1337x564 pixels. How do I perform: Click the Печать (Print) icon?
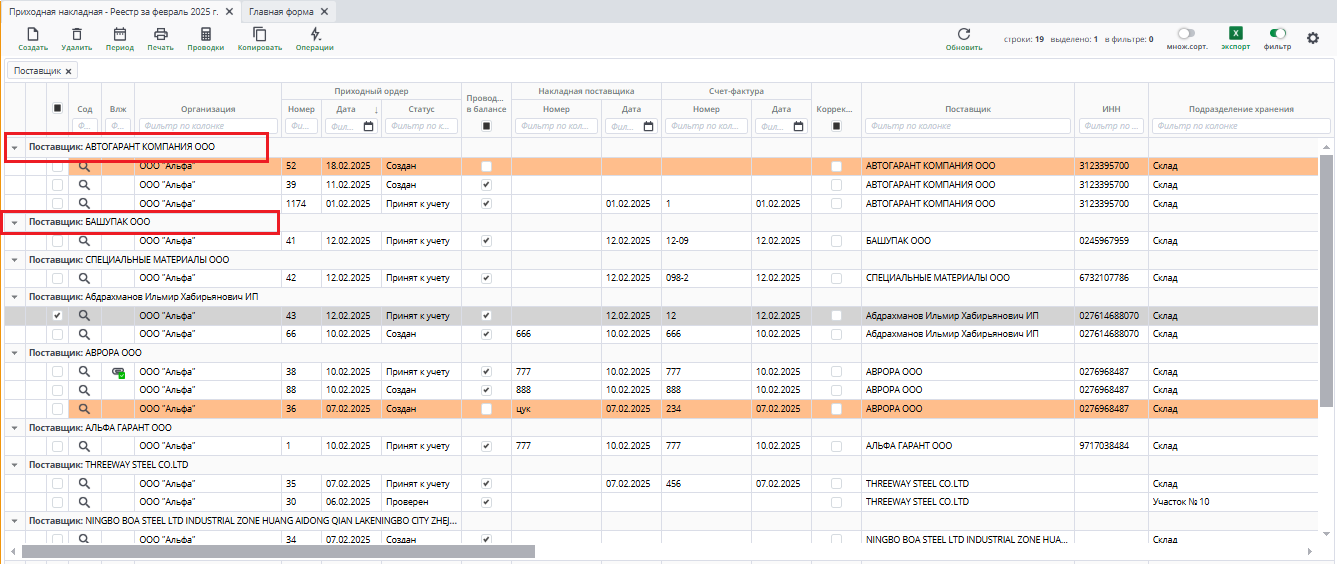pos(160,35)
